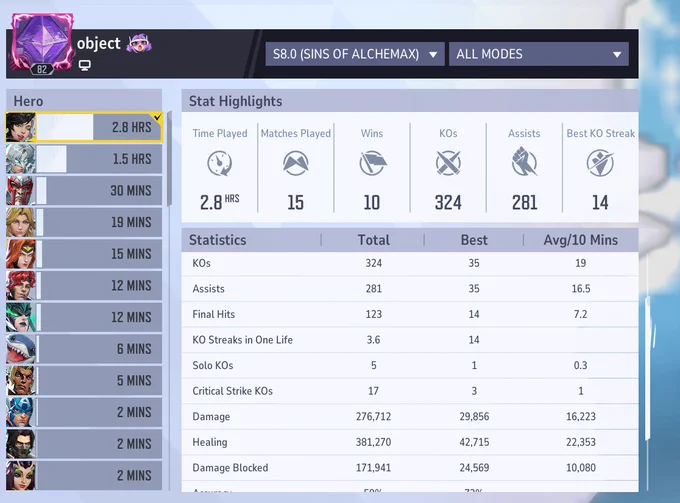The image size is (680, 503).
Task: Click the Assists statistics row label
Action: pos(209,289)
